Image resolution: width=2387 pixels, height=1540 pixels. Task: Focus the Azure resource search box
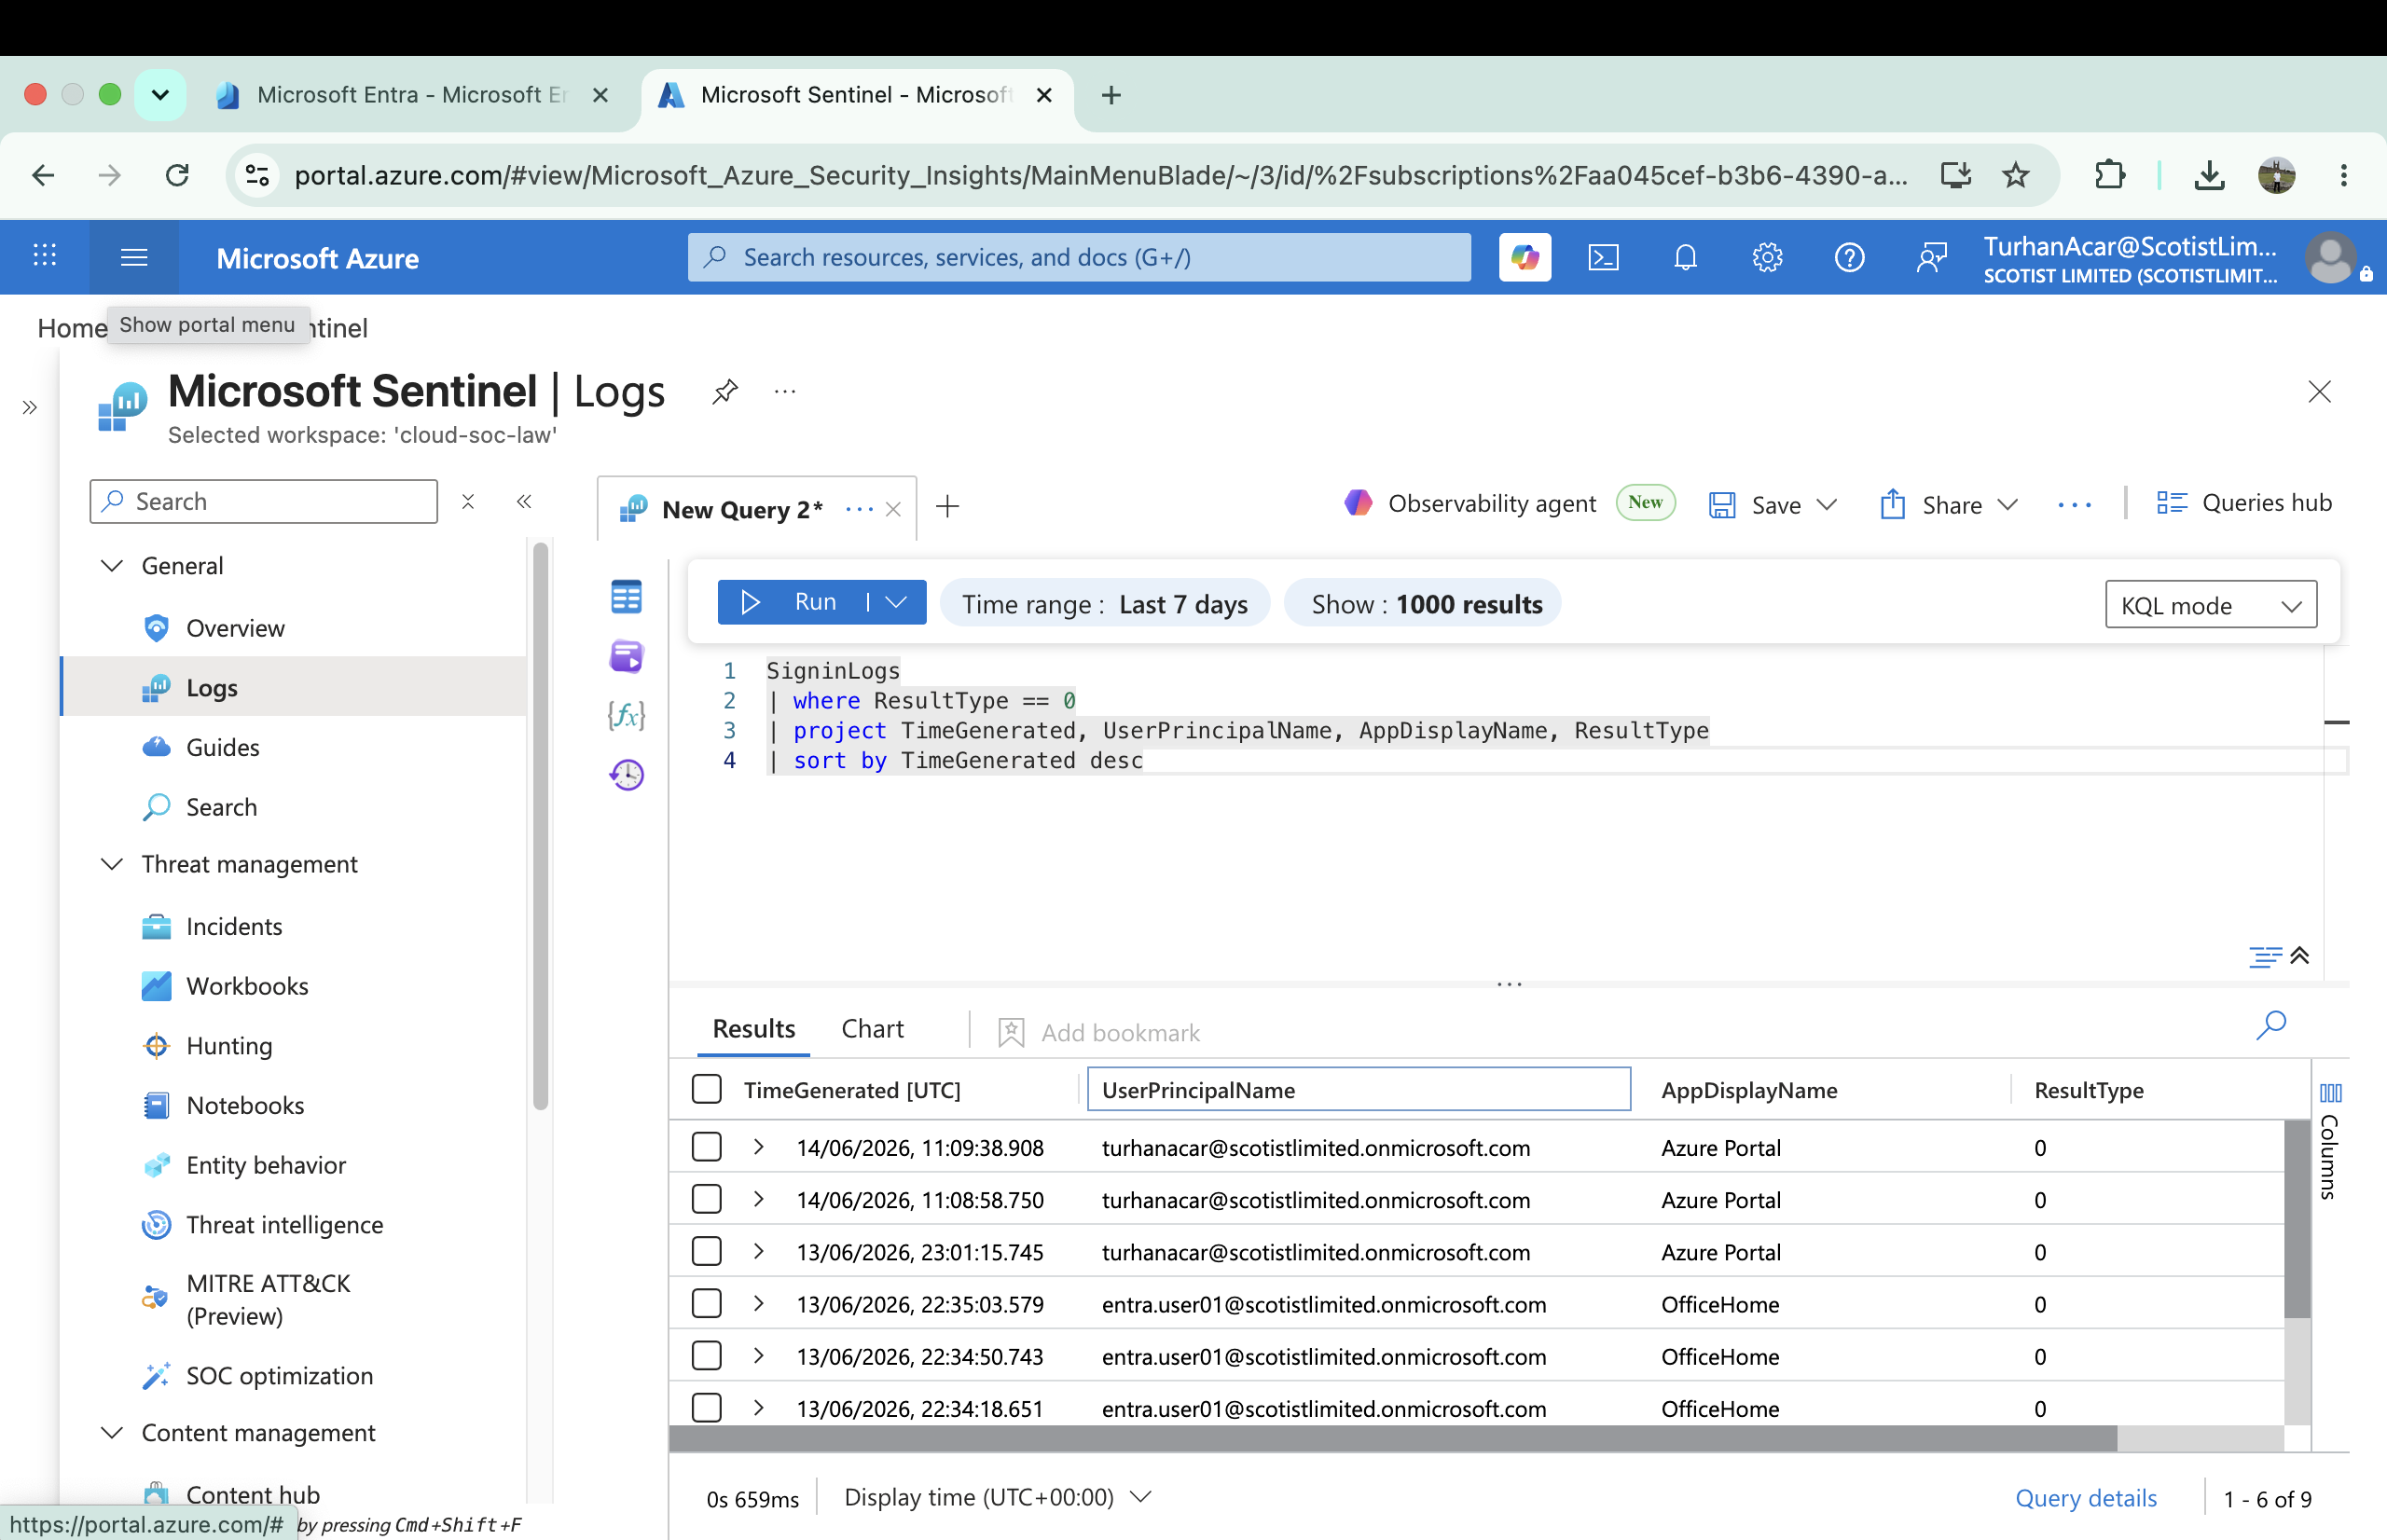tap(1079, 257)
